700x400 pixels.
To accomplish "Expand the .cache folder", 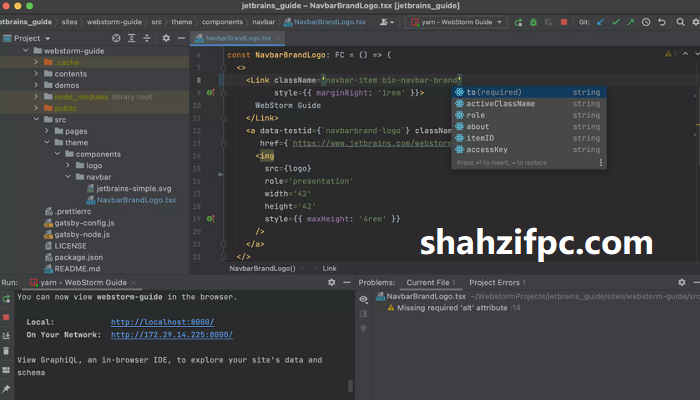I will coord(36,62).
